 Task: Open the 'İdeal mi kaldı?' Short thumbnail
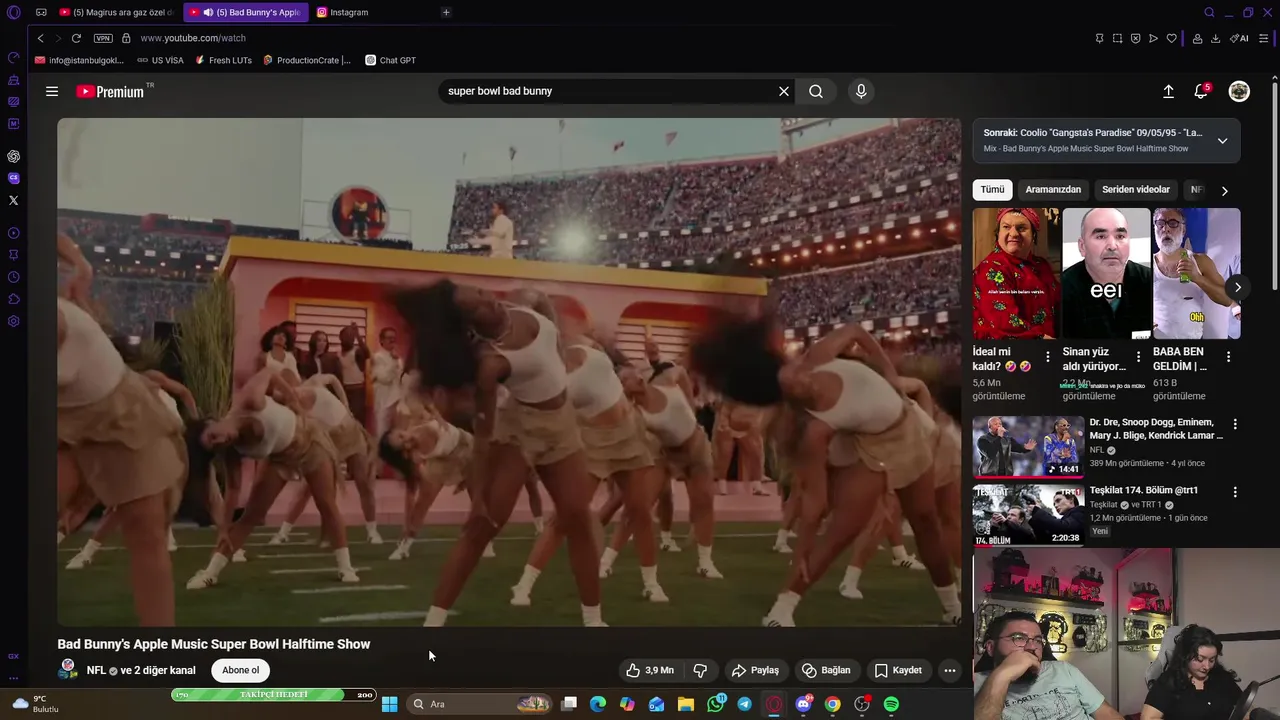pos(1017,273)
